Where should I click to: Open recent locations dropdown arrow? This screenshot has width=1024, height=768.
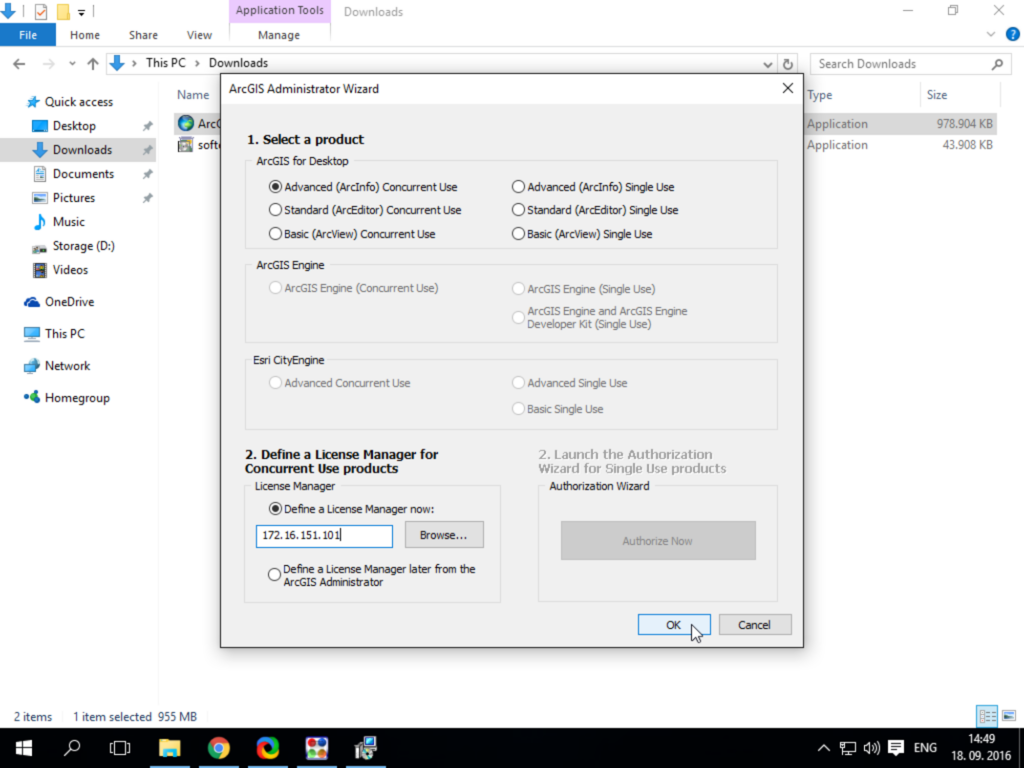[x=72, y=64]
